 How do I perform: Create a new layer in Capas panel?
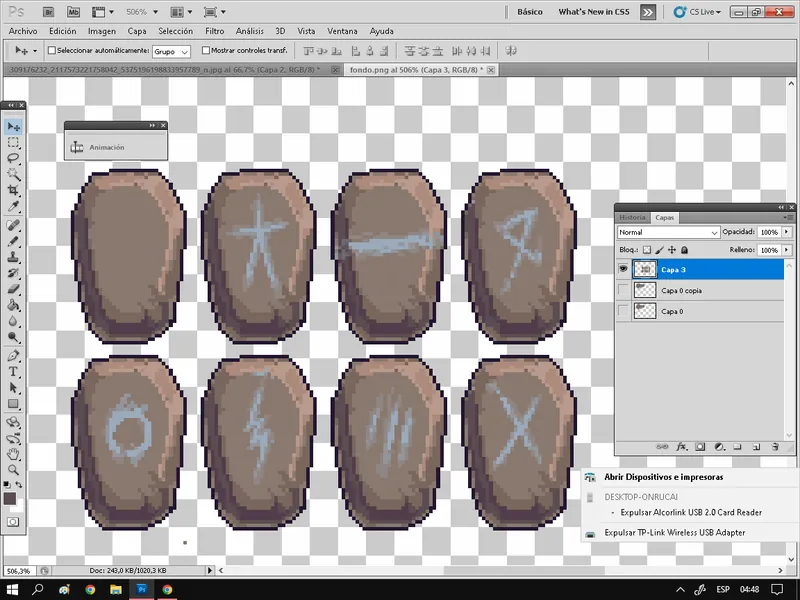[x=756, y=447]
